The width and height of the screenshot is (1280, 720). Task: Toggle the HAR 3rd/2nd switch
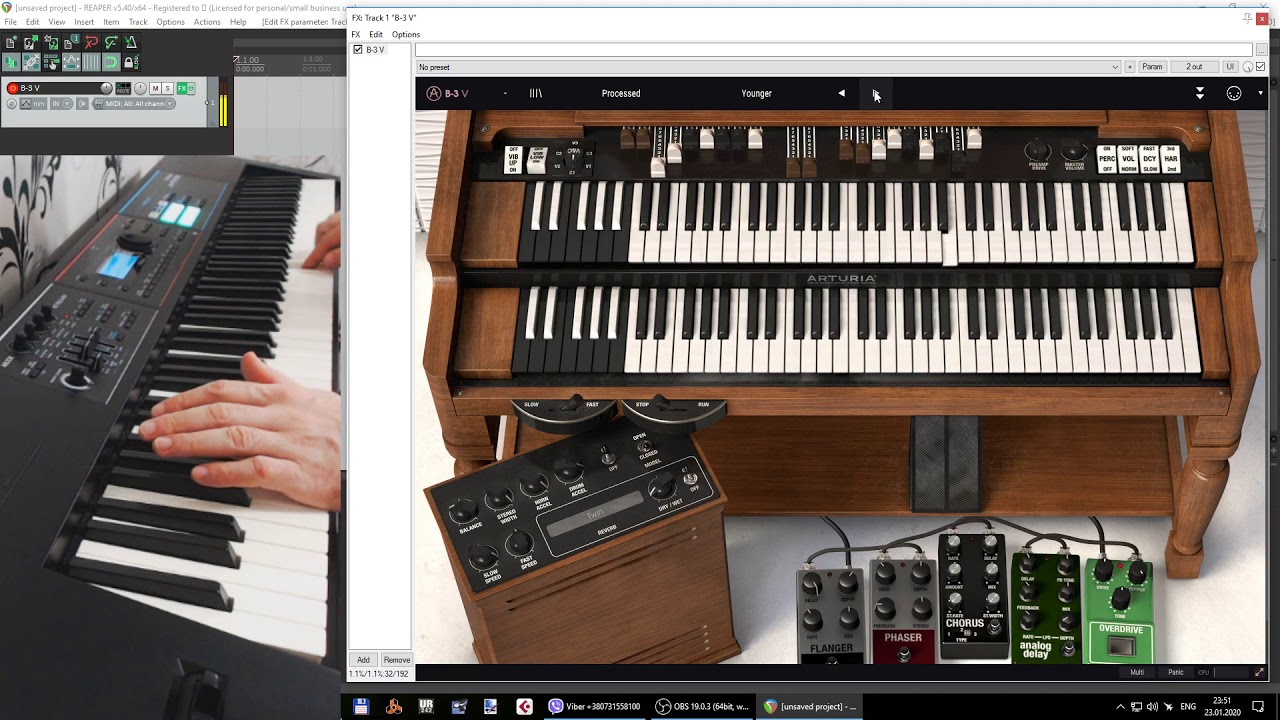coord(1170,159)
